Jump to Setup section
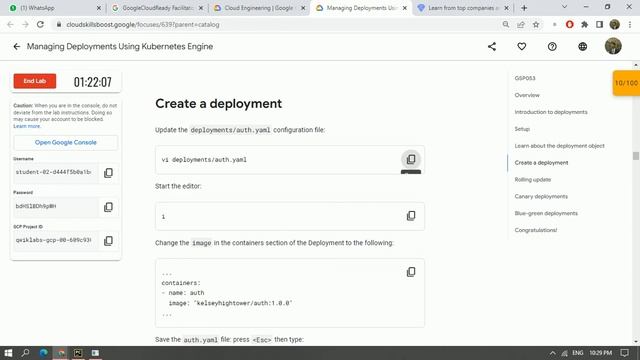 [522, 129]
